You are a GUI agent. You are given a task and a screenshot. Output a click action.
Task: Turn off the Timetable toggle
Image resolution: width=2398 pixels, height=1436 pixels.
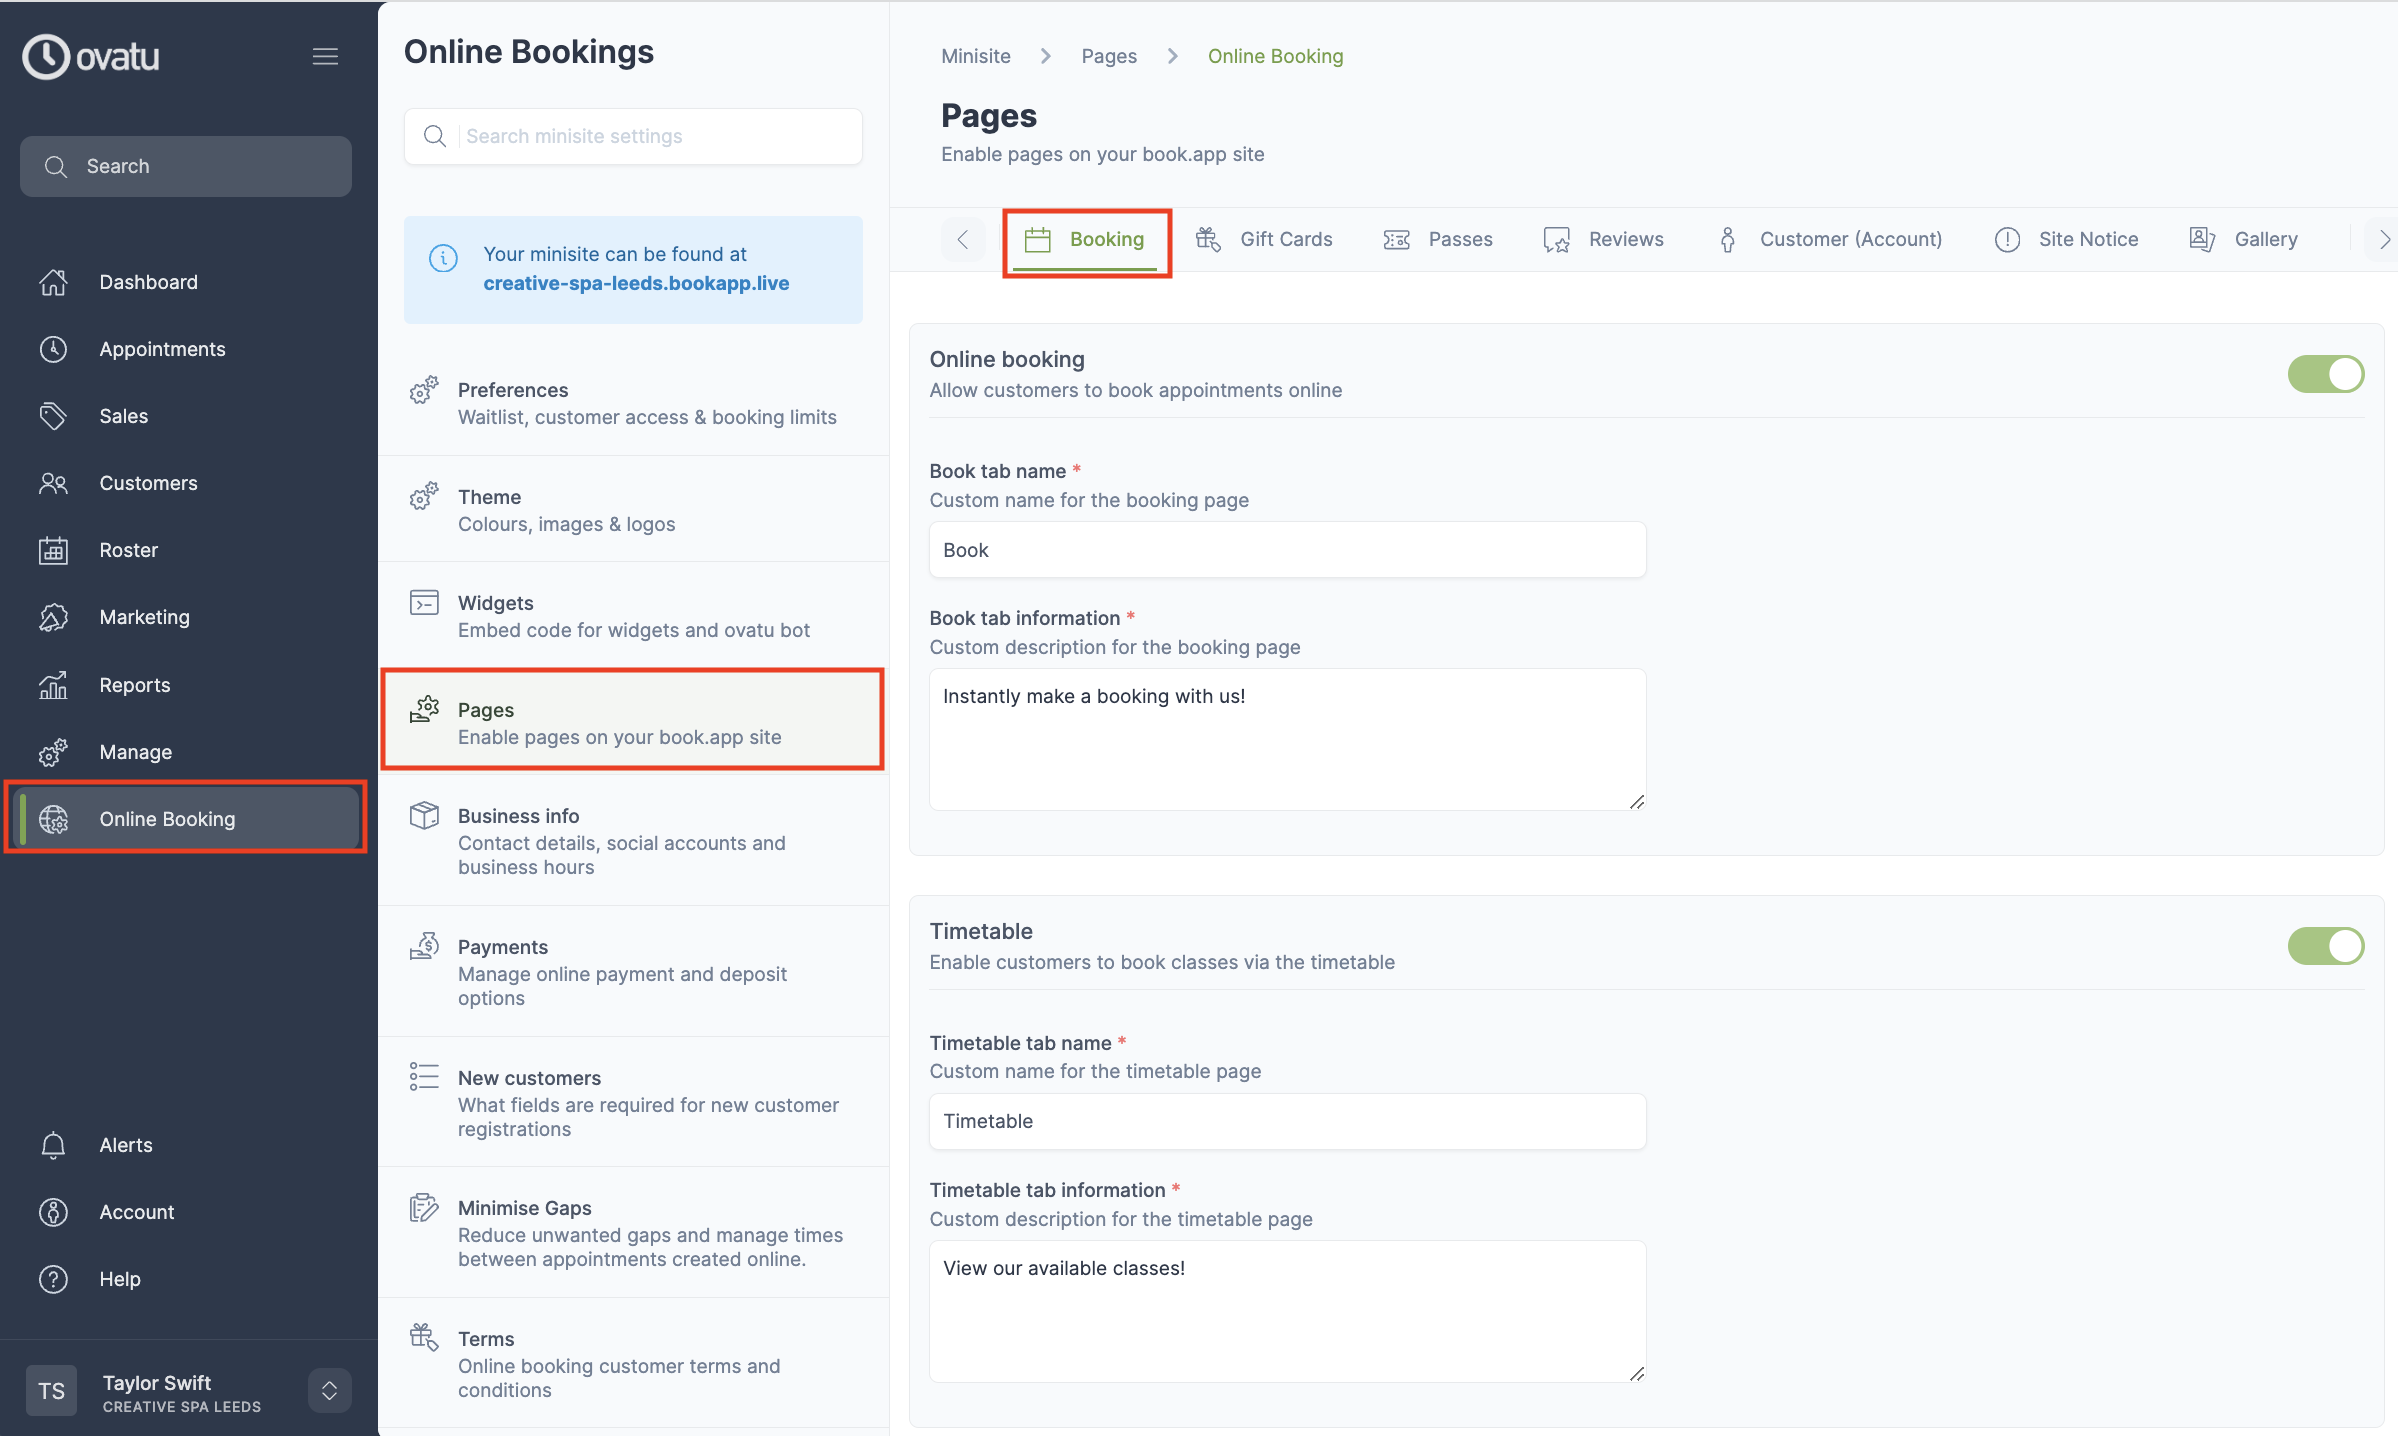2326,946
